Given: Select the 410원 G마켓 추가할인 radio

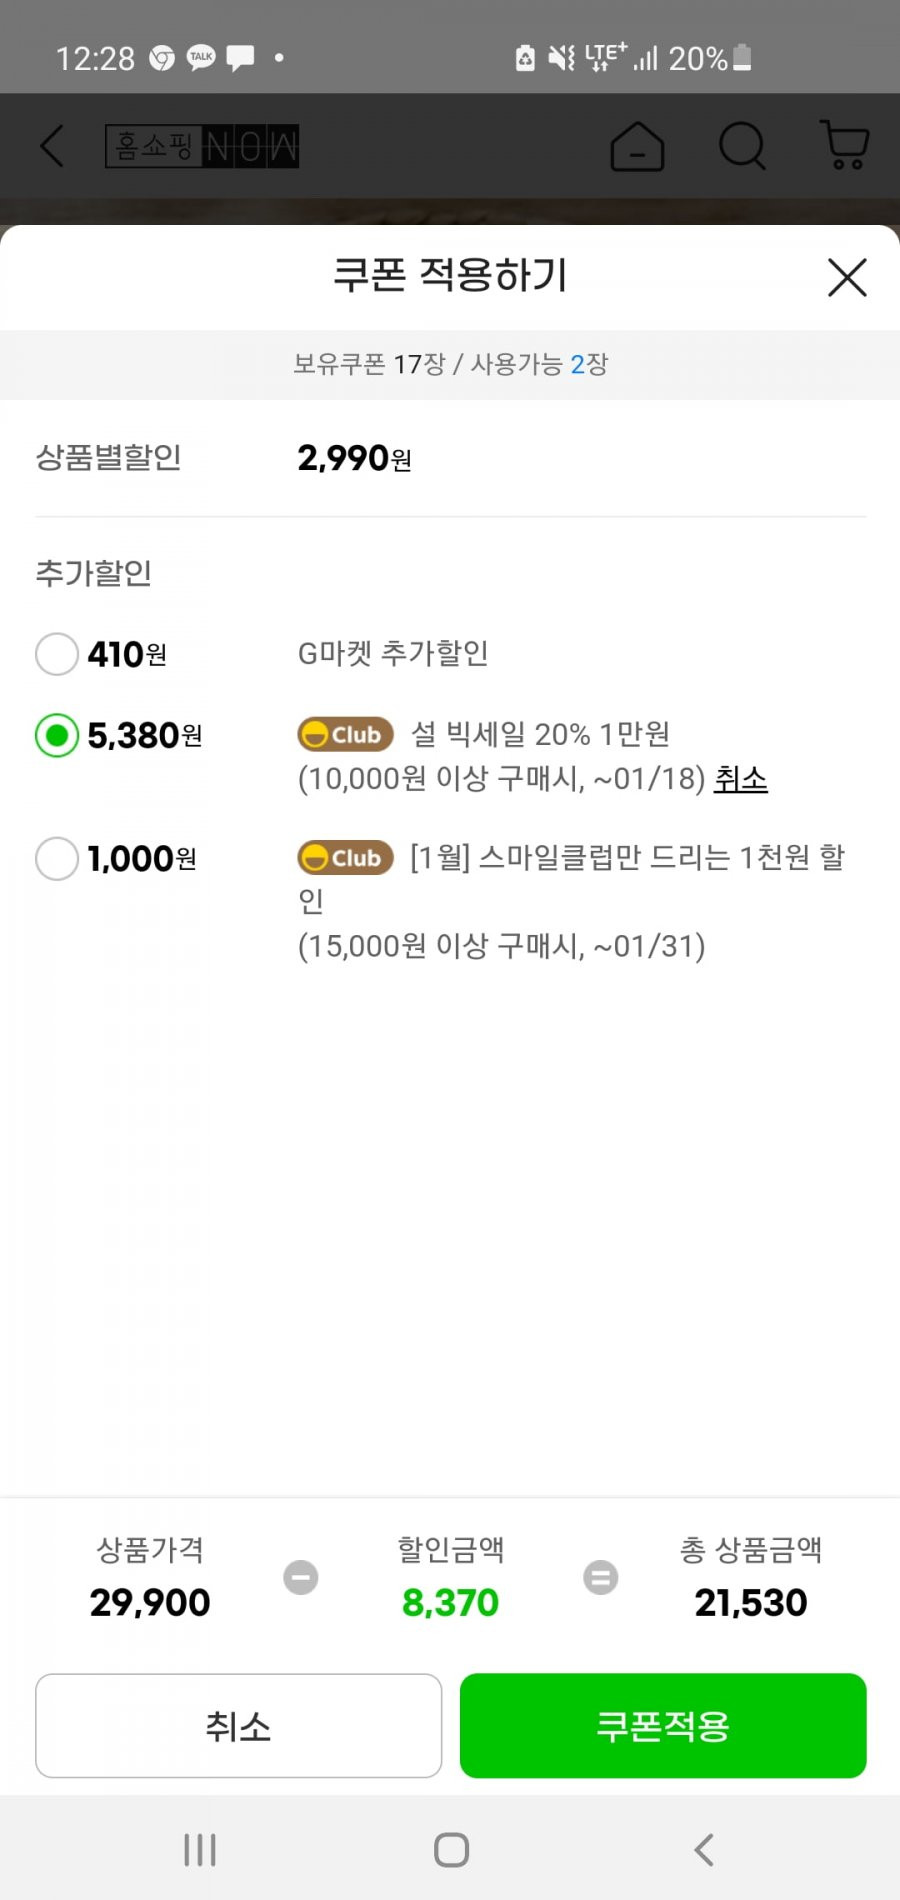Looking at the screenshot, I should pyautogui.click(x=57, y=654).
